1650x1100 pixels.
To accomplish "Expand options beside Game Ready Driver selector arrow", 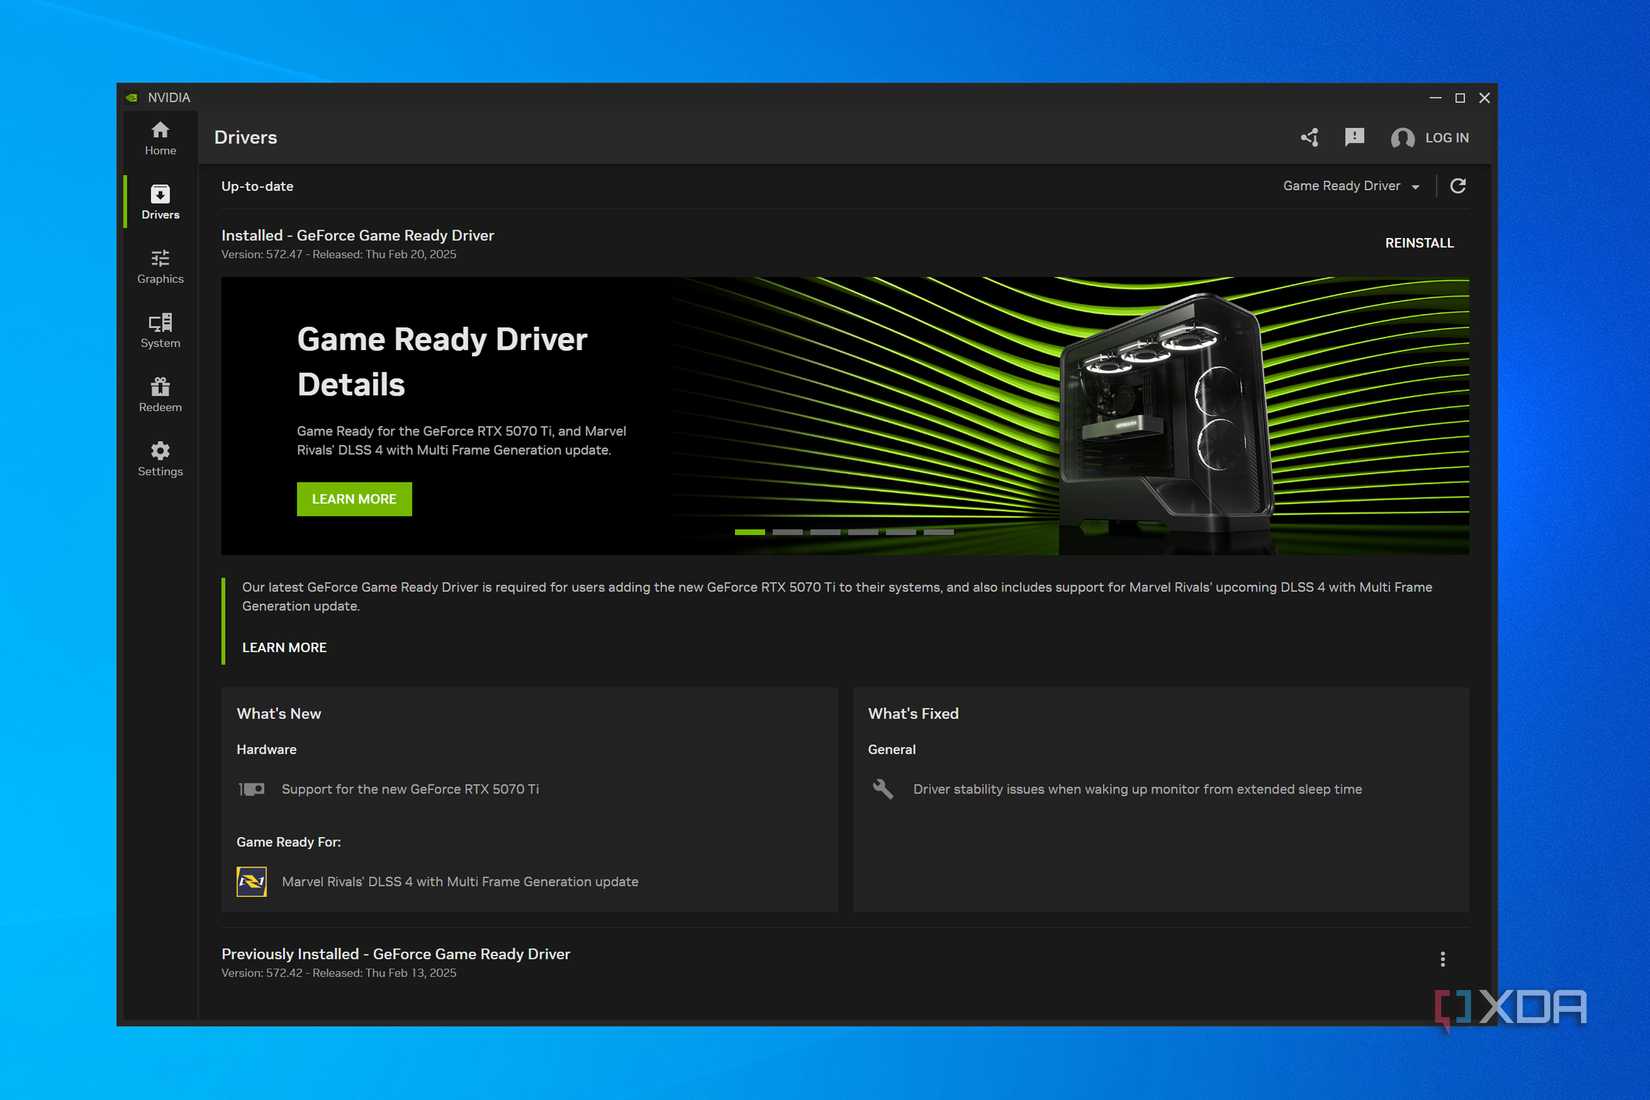I will 1416,186.
